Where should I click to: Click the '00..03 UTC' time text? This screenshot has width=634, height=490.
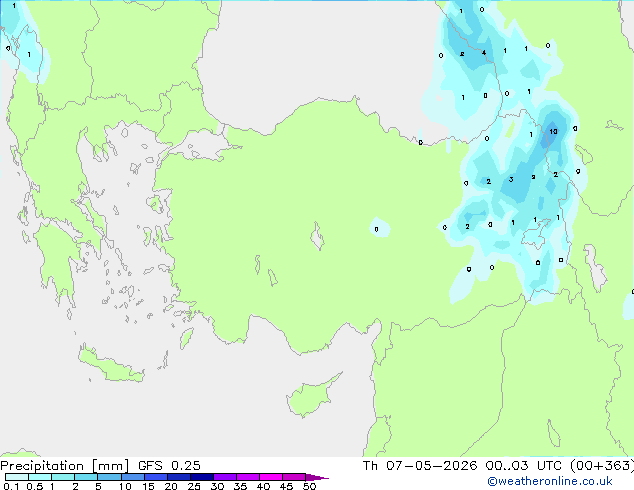tap(524, 466)
